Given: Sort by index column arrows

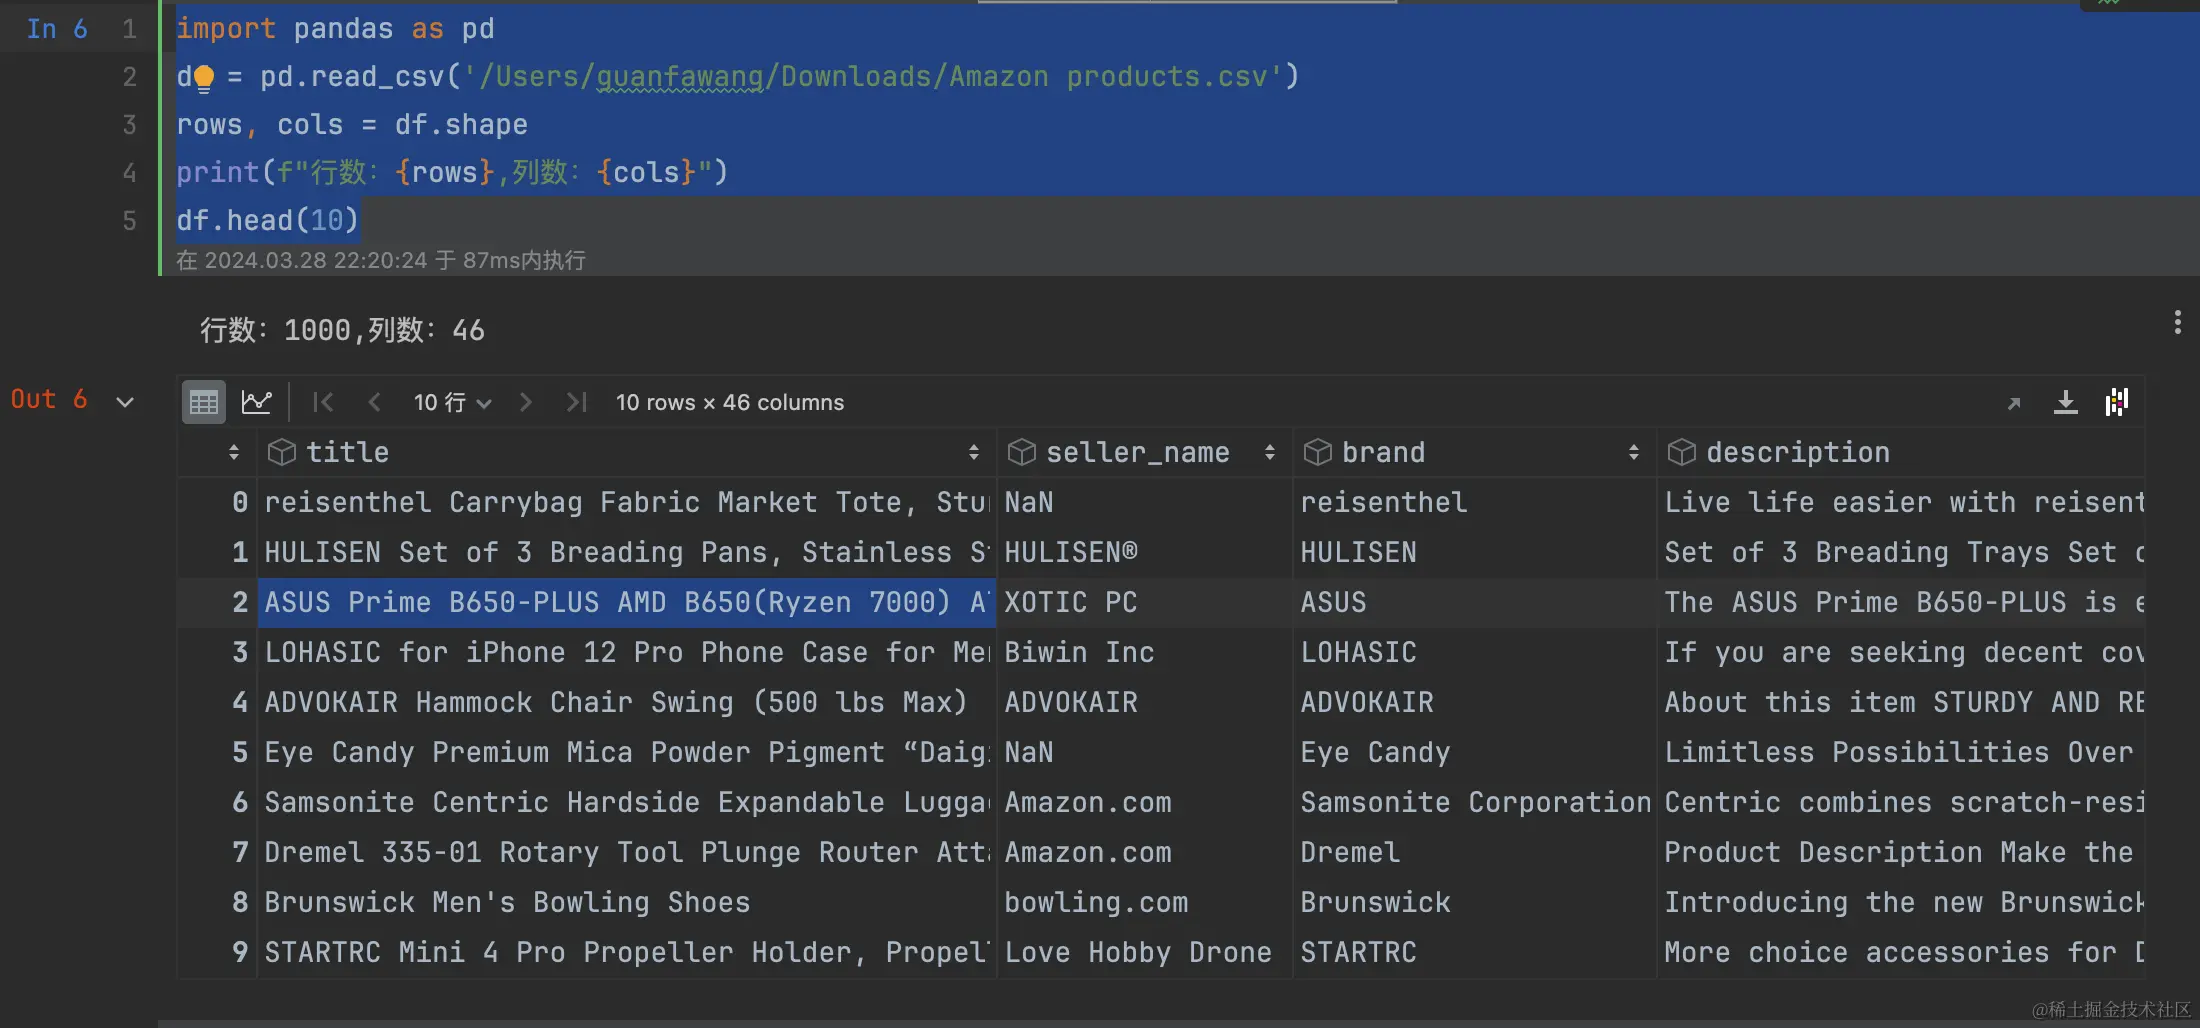Looking at the screenshot, I should click(x=234, y=452).
